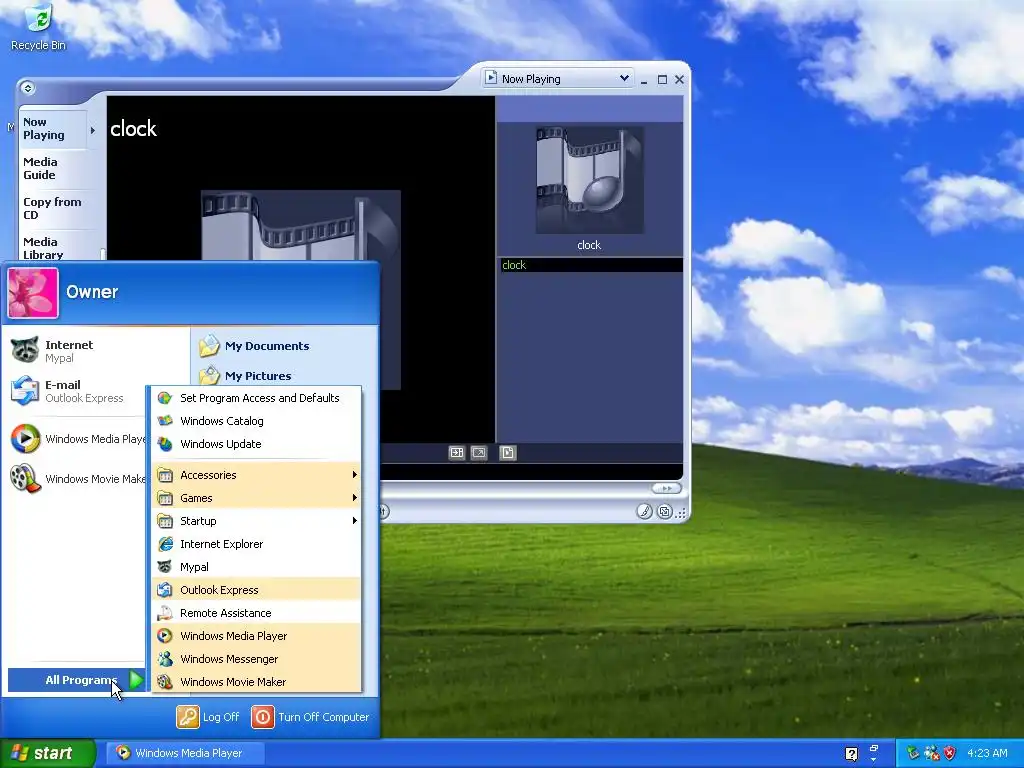Click the Windows Messenger icon
Screen dimensions: 1024x768
click(x=165, y=659)
